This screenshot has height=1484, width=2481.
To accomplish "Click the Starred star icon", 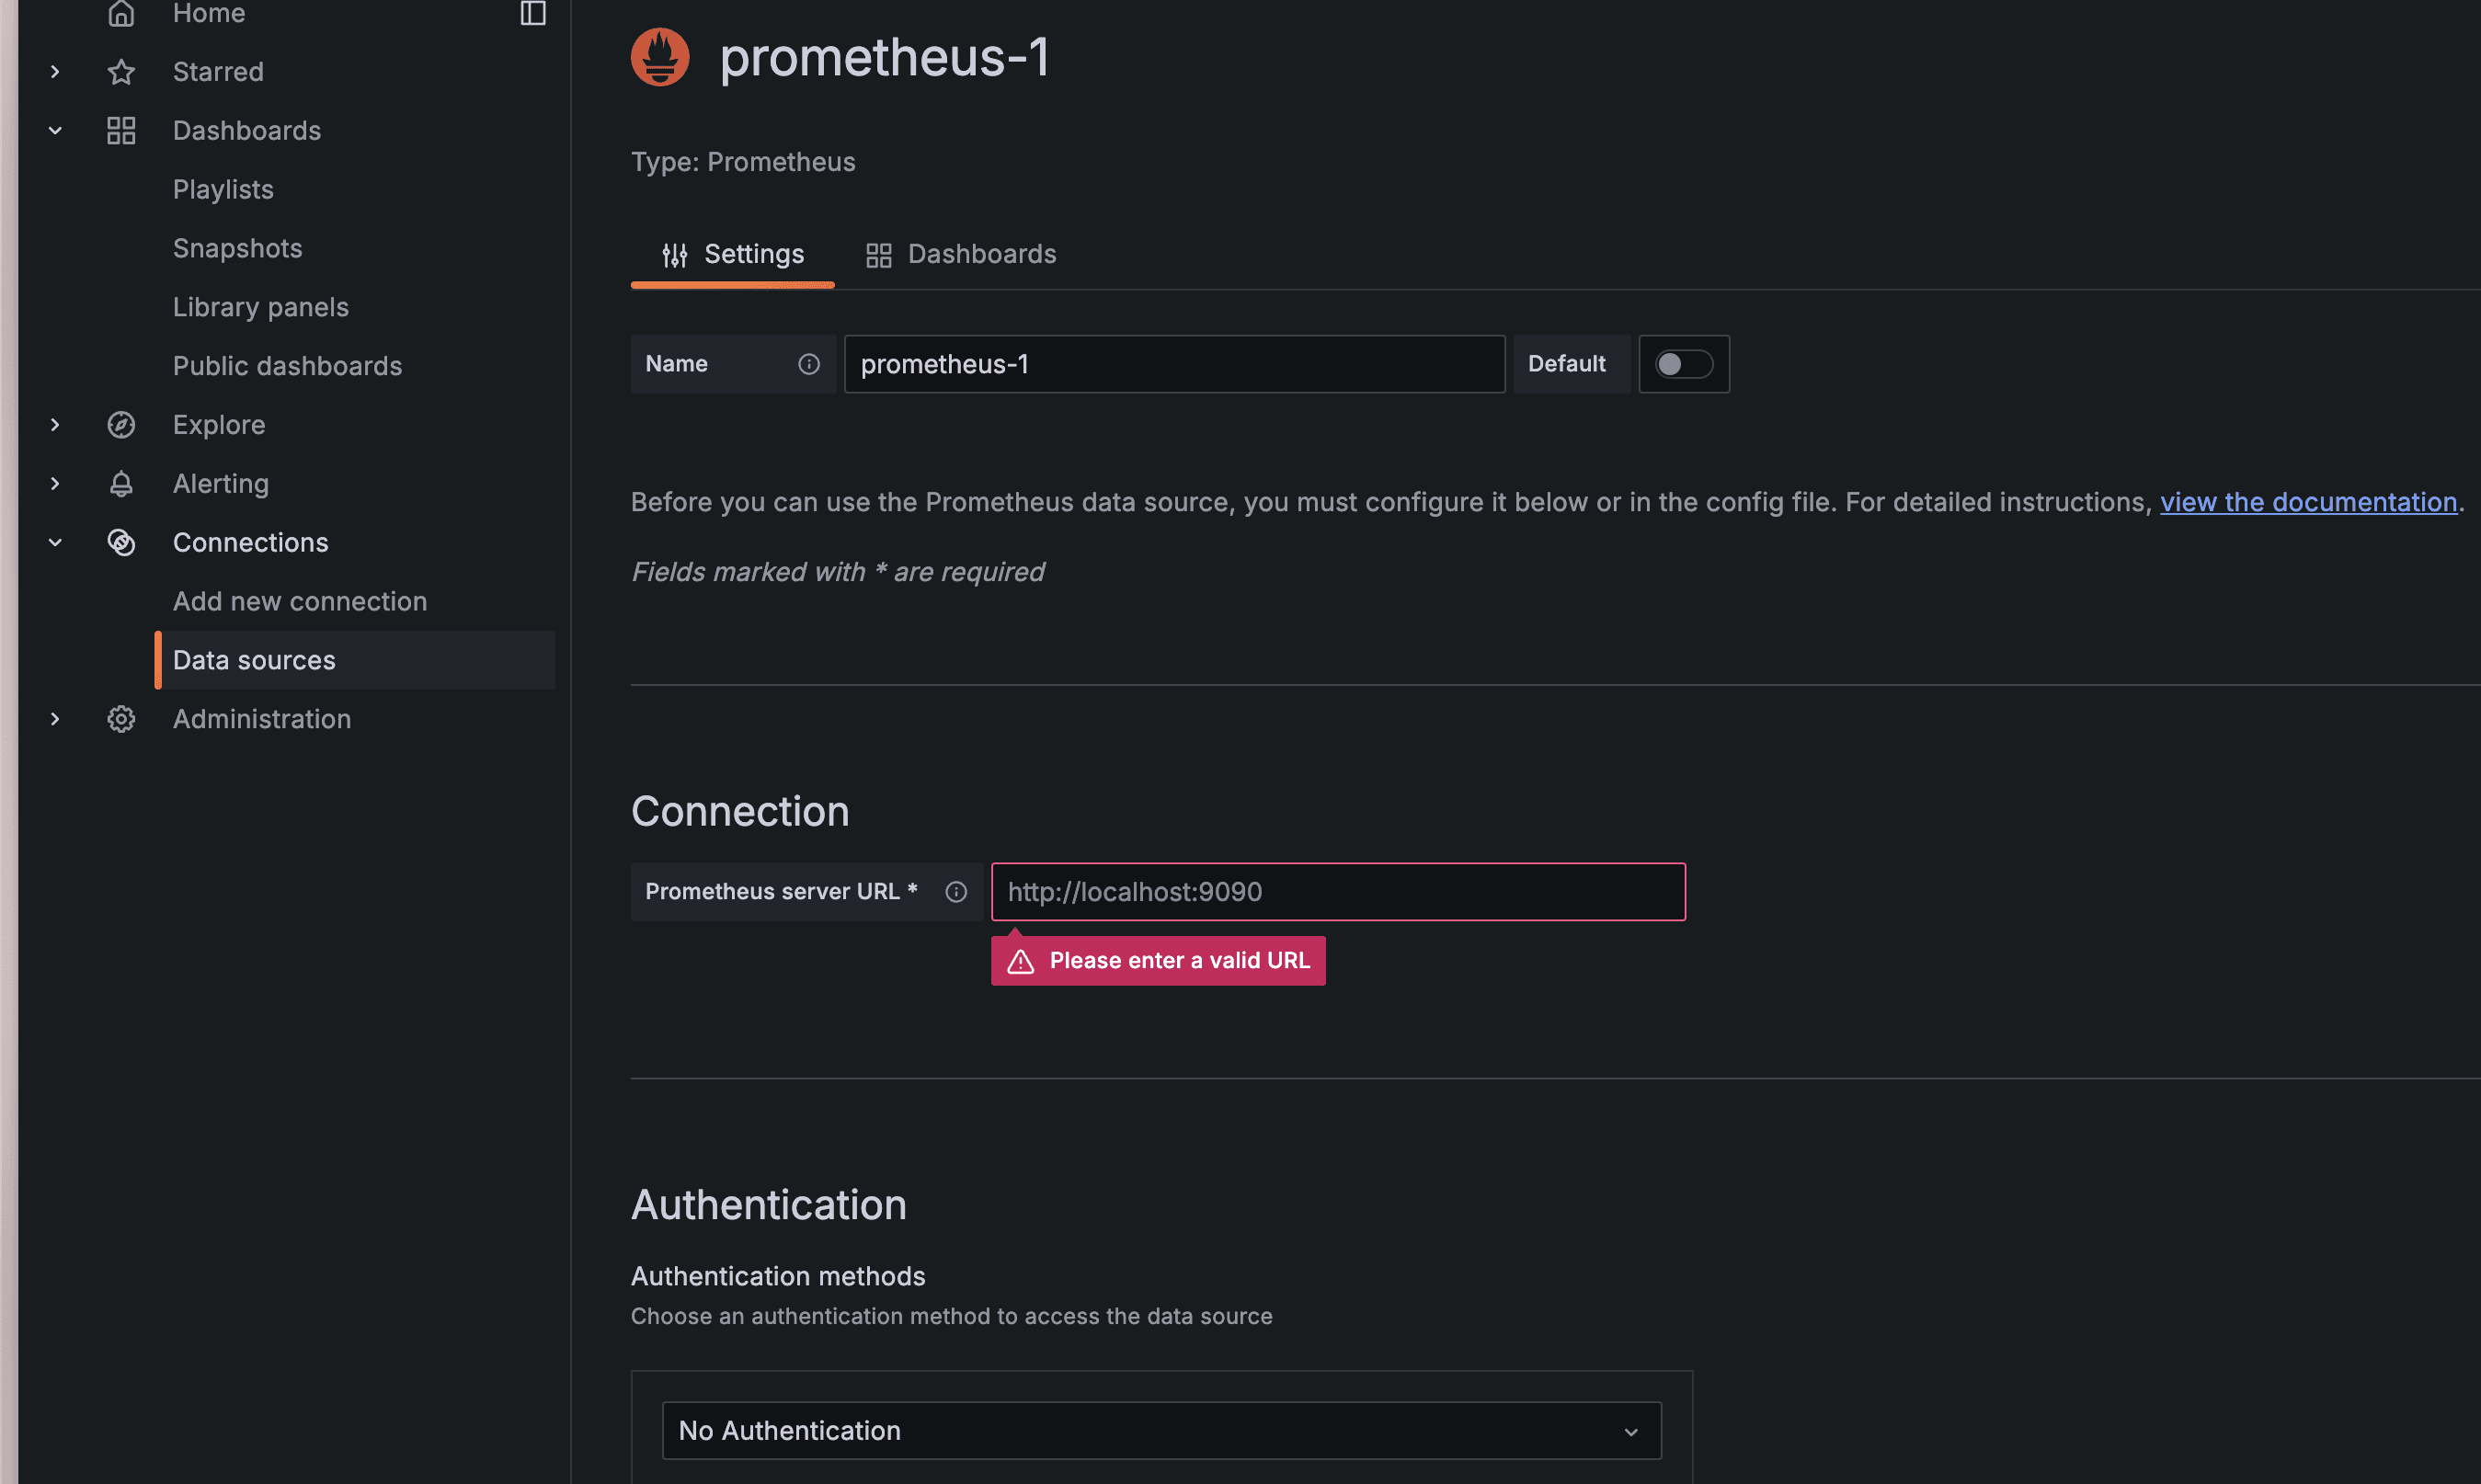I will (121, 72).
